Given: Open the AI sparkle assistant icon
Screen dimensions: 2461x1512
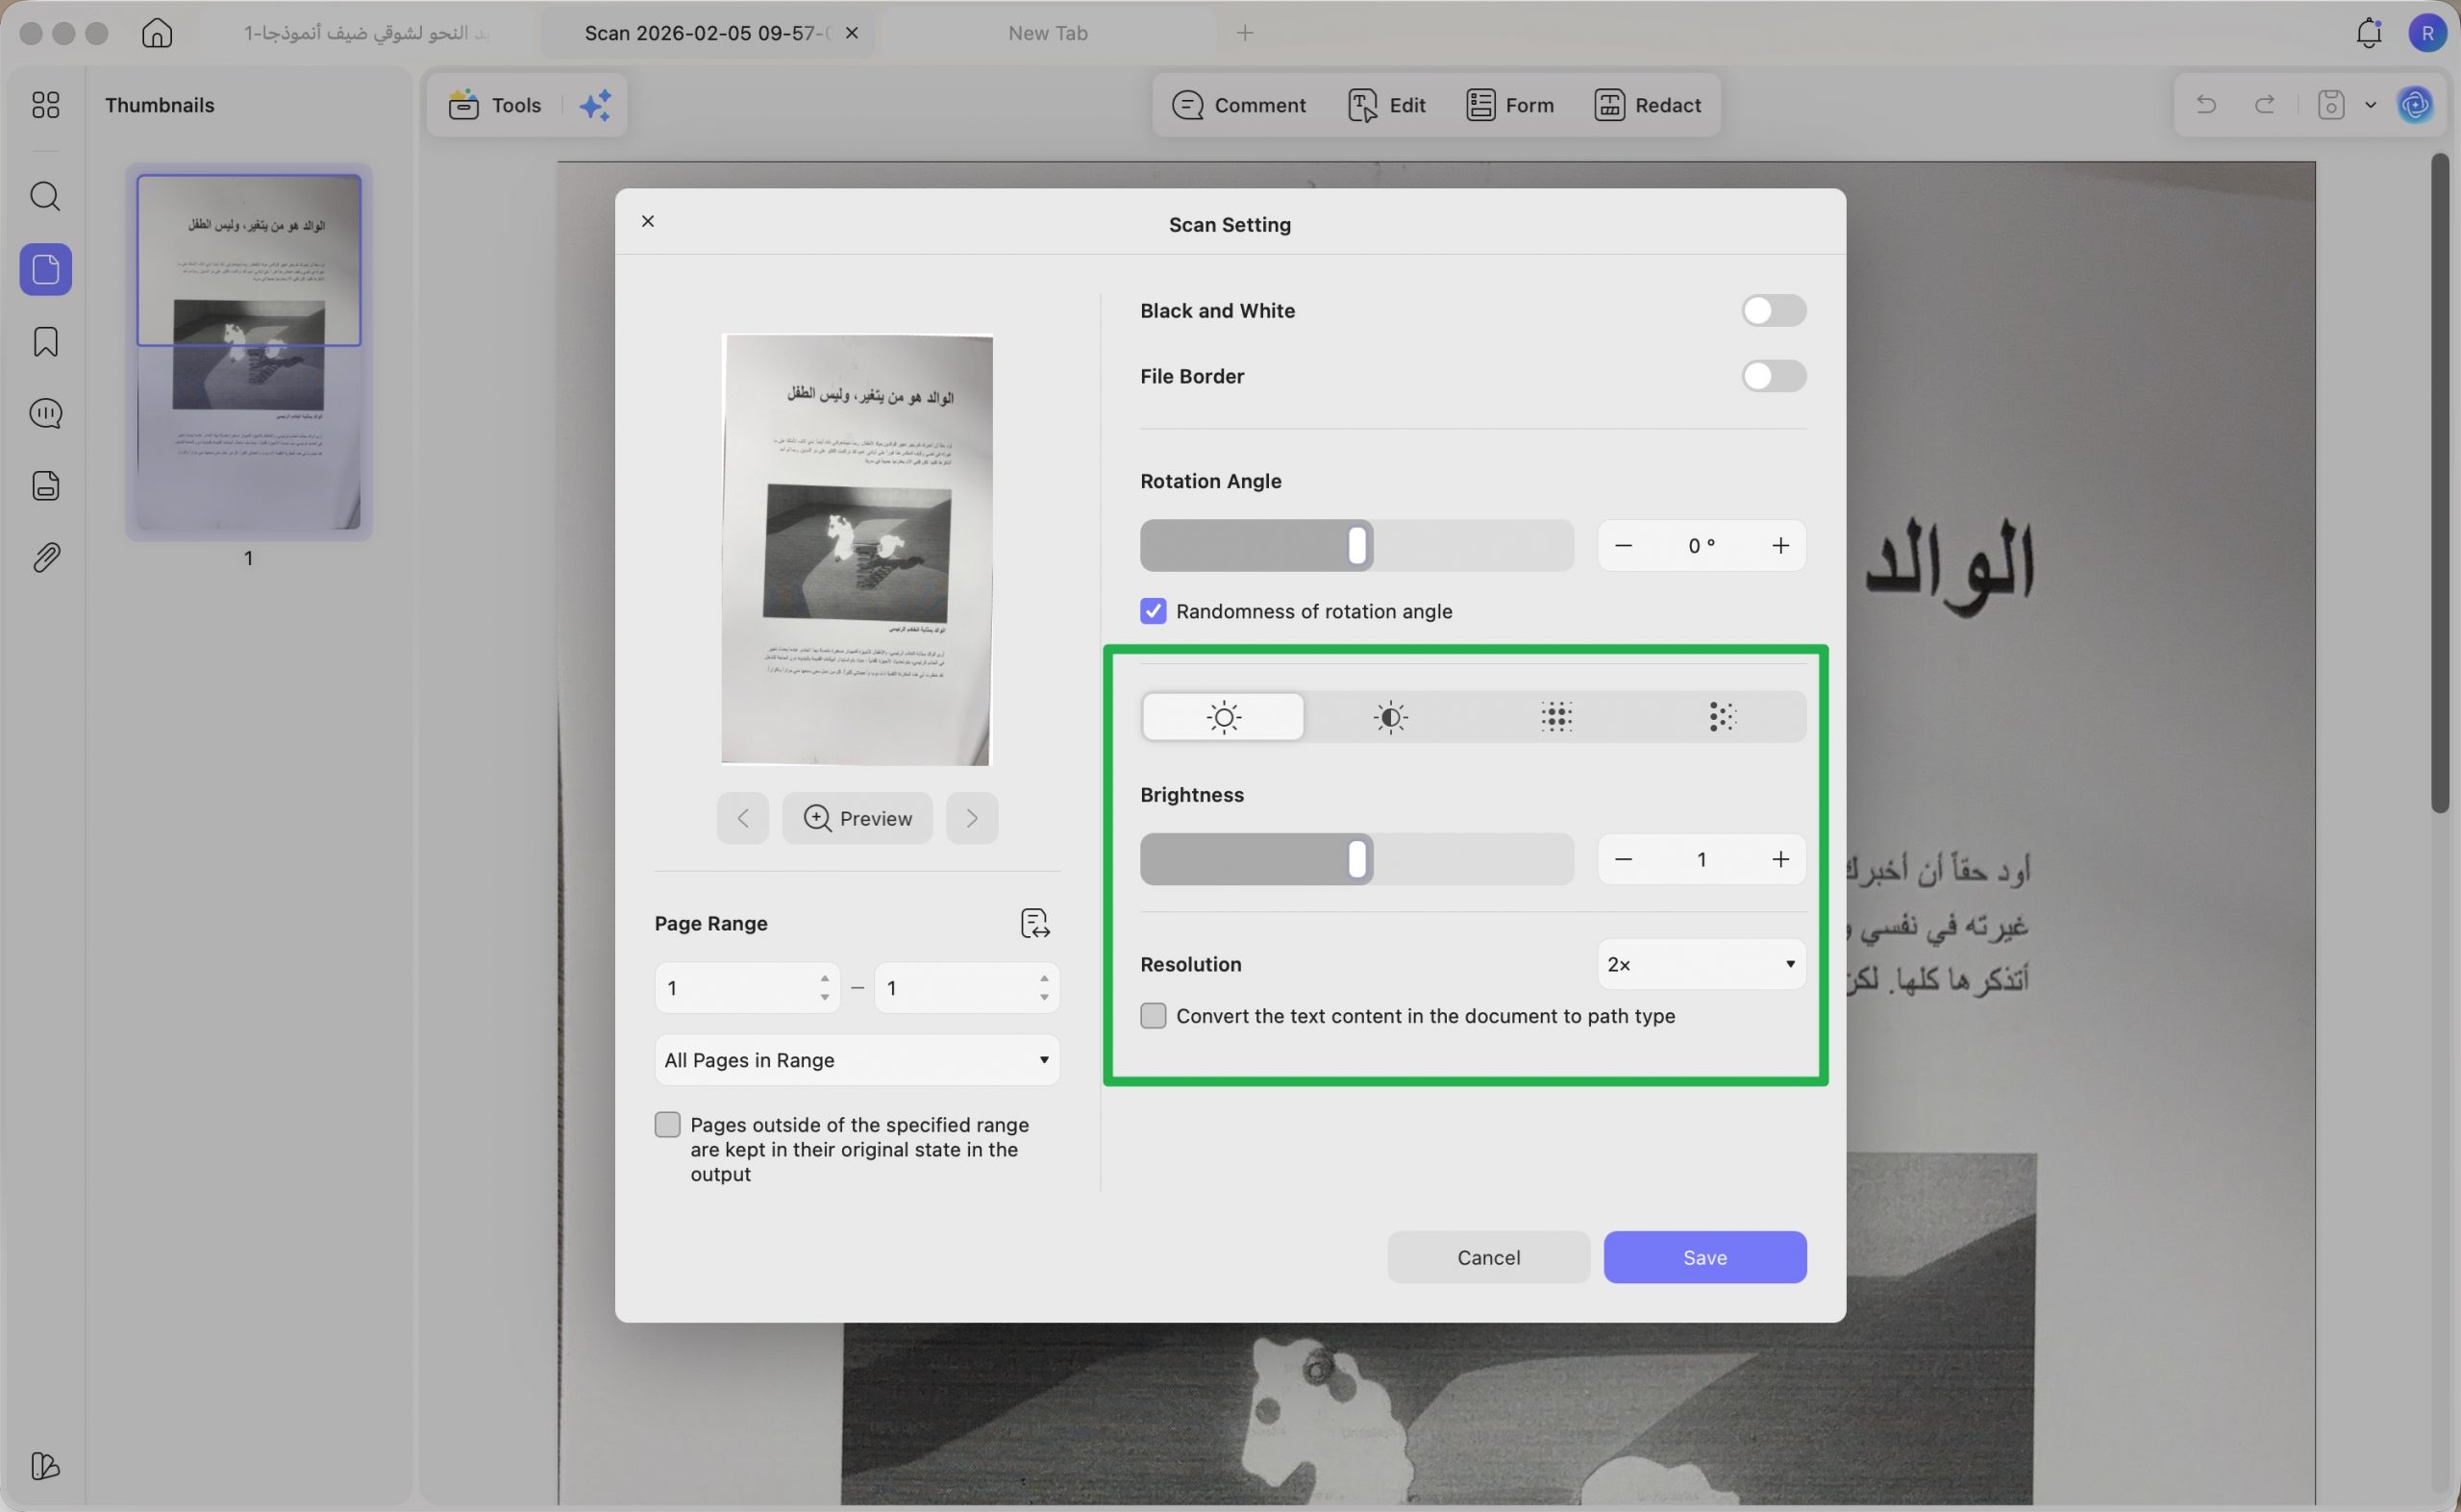Looking at the screenshot, I should point(596,105).
